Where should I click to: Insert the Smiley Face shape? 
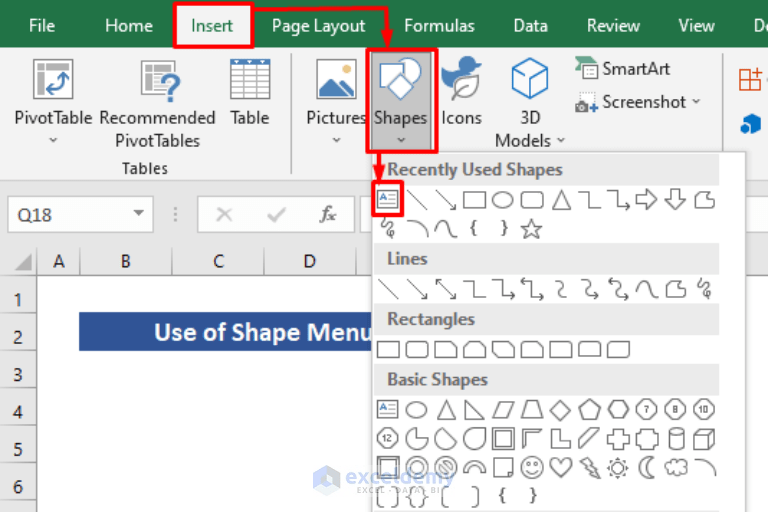tap(532, 468)
